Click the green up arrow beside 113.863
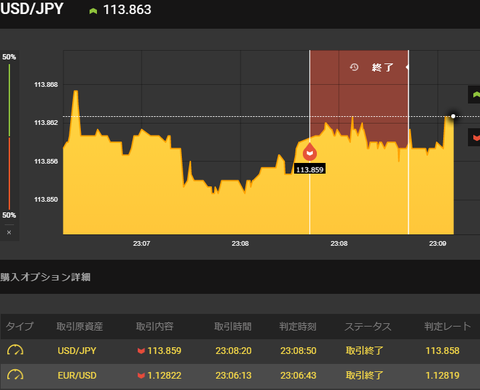This screenshot has height=390, width=480. click(x=93, y=11)
